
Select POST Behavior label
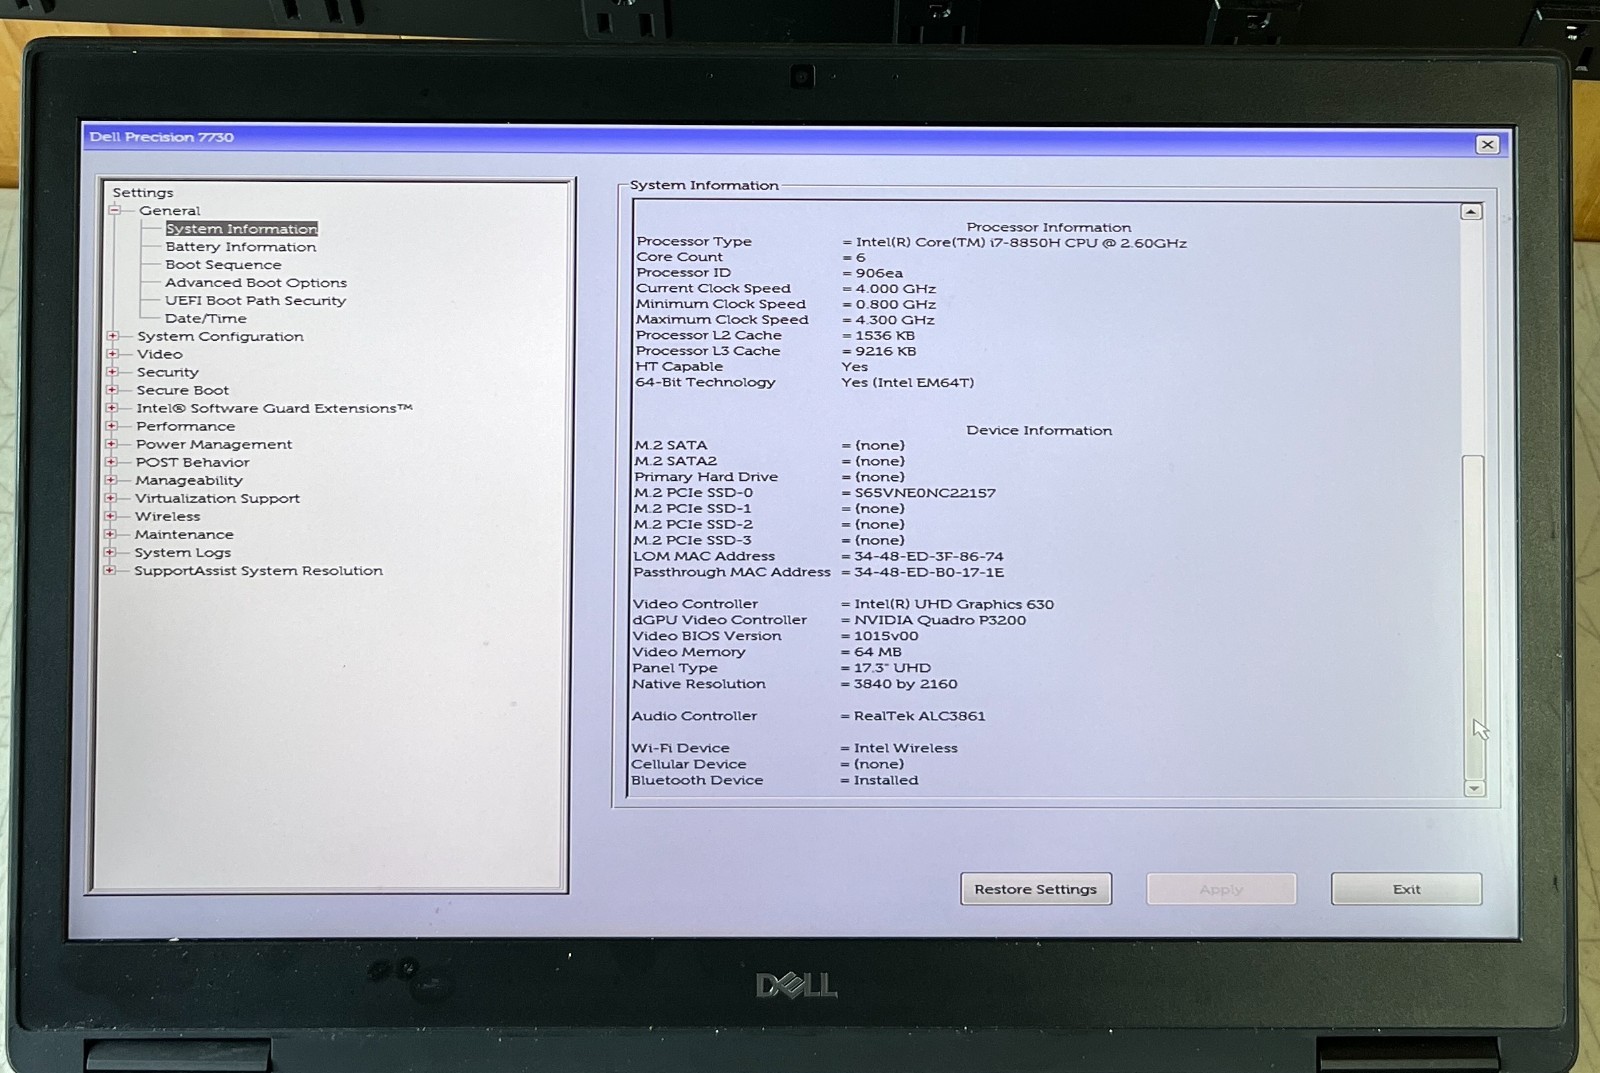[x=192, y=463]
